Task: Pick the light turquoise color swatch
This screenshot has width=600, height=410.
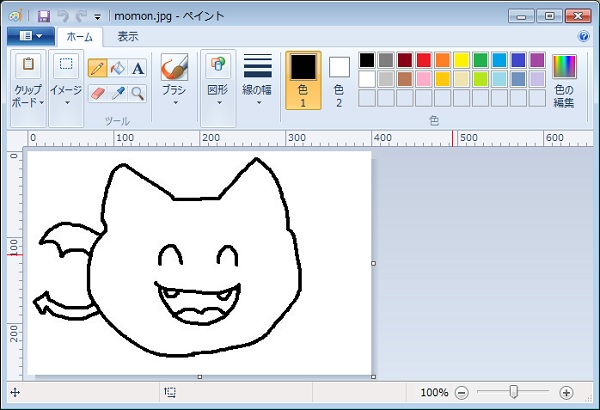Action: coord(499,79)
